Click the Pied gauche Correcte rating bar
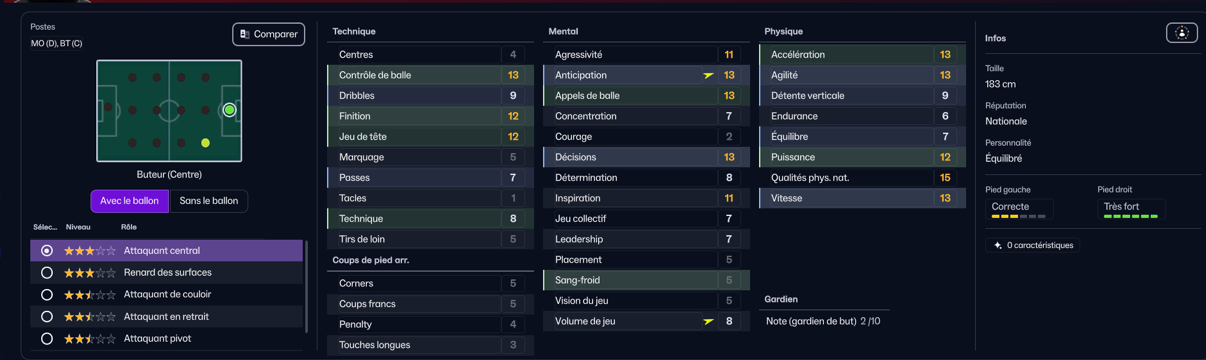The height and width of the screenshot is (360, 1206). 1019,216
